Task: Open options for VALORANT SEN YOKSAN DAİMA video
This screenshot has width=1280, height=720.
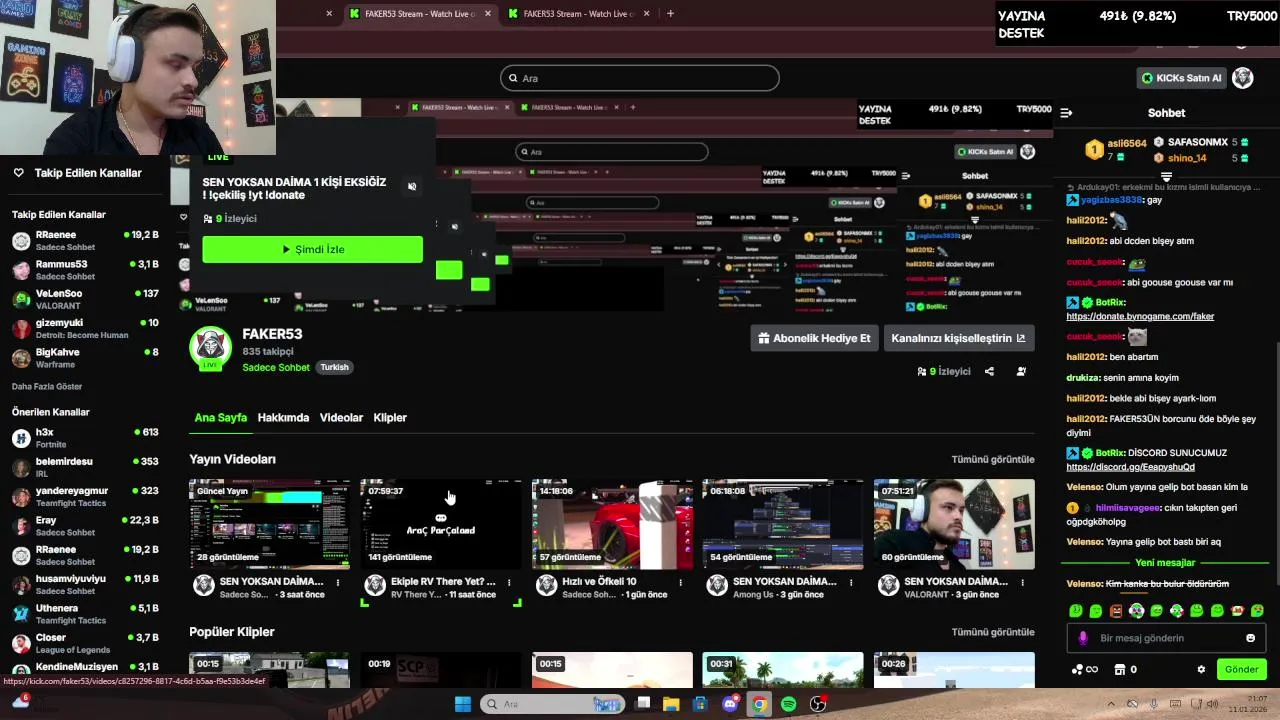Action: pos(1023,582)
